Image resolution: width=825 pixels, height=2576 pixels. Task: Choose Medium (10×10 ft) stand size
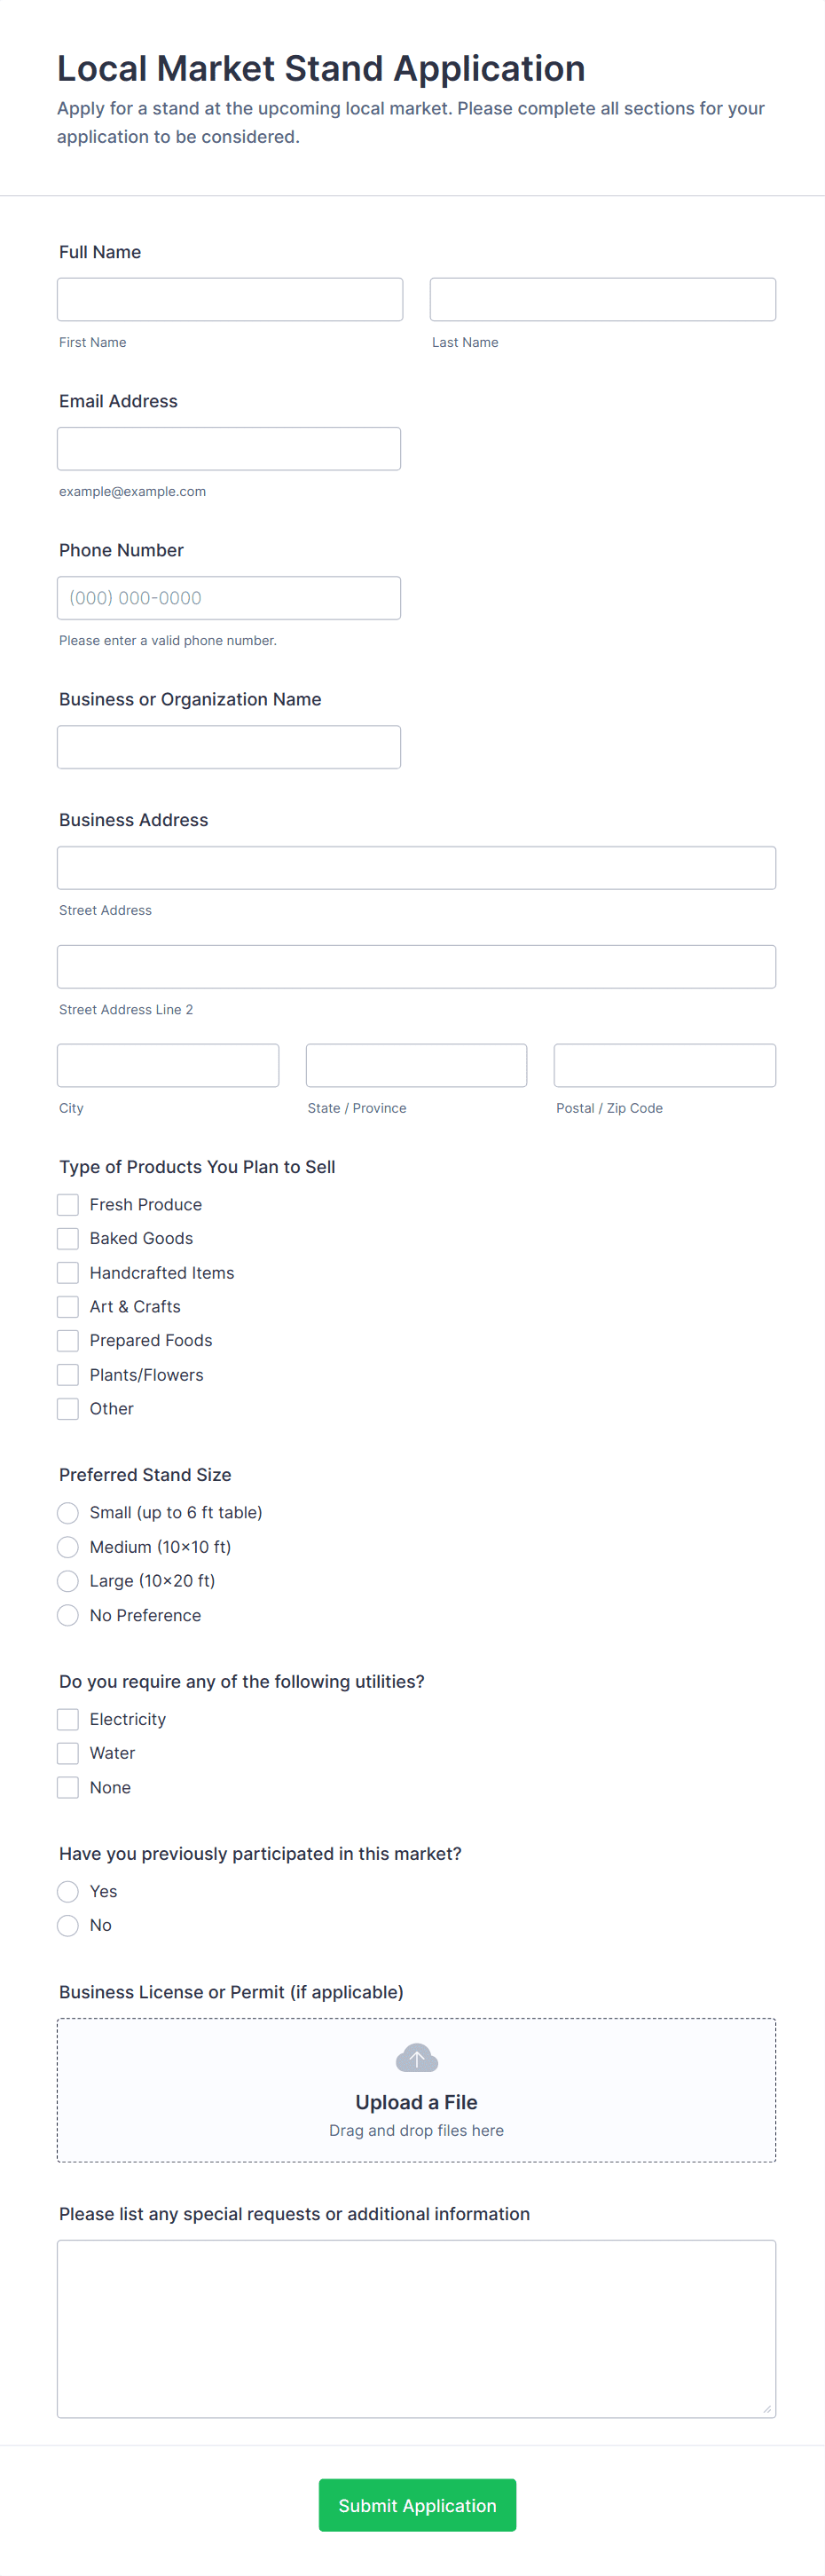pos(68,1546)
